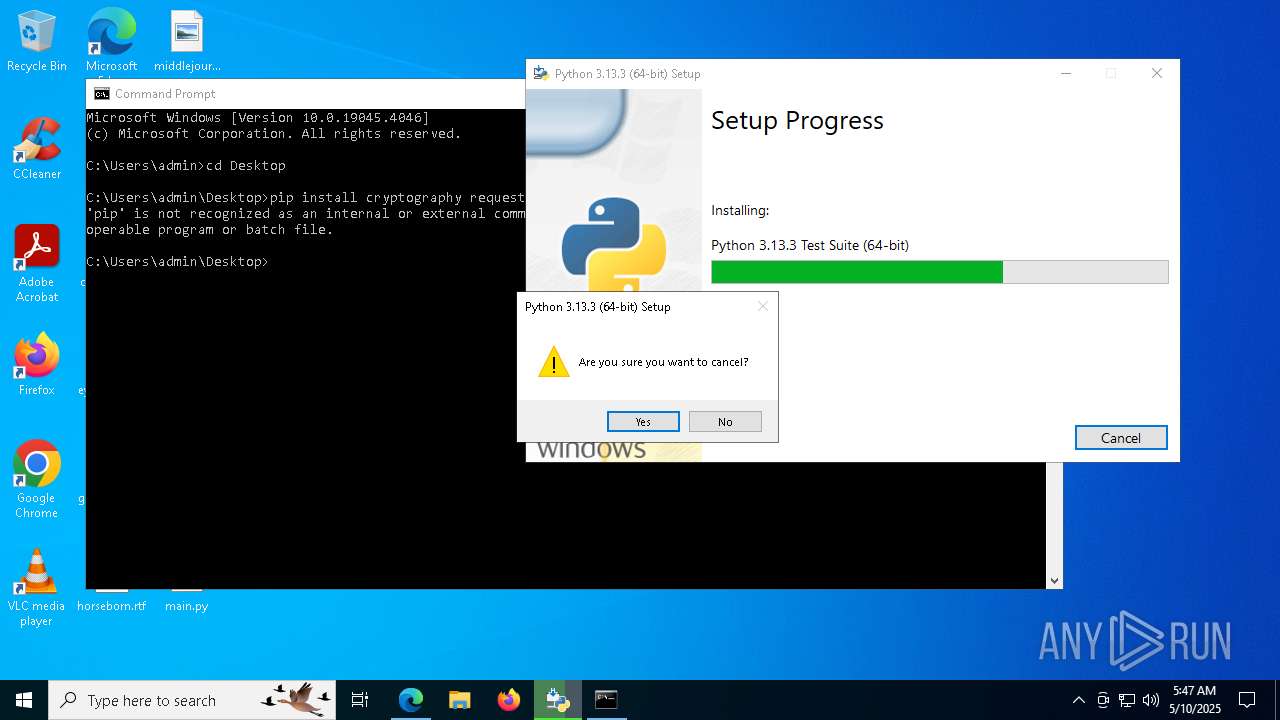
Task: Open the notification center icon
Action: pyautogui.click(x=1247, y=700)
